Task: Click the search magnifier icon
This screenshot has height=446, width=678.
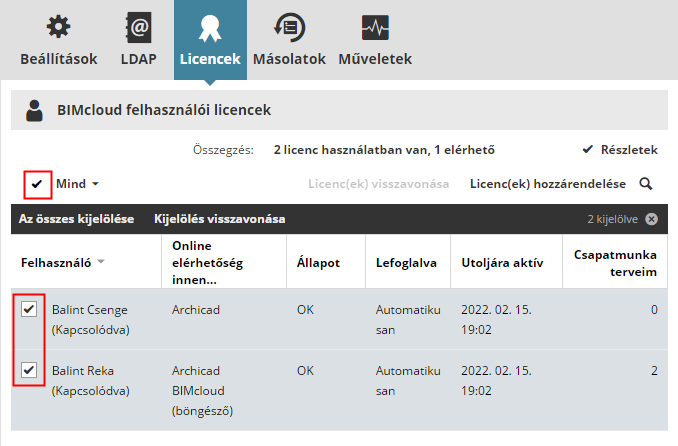Action: (646, 184)
